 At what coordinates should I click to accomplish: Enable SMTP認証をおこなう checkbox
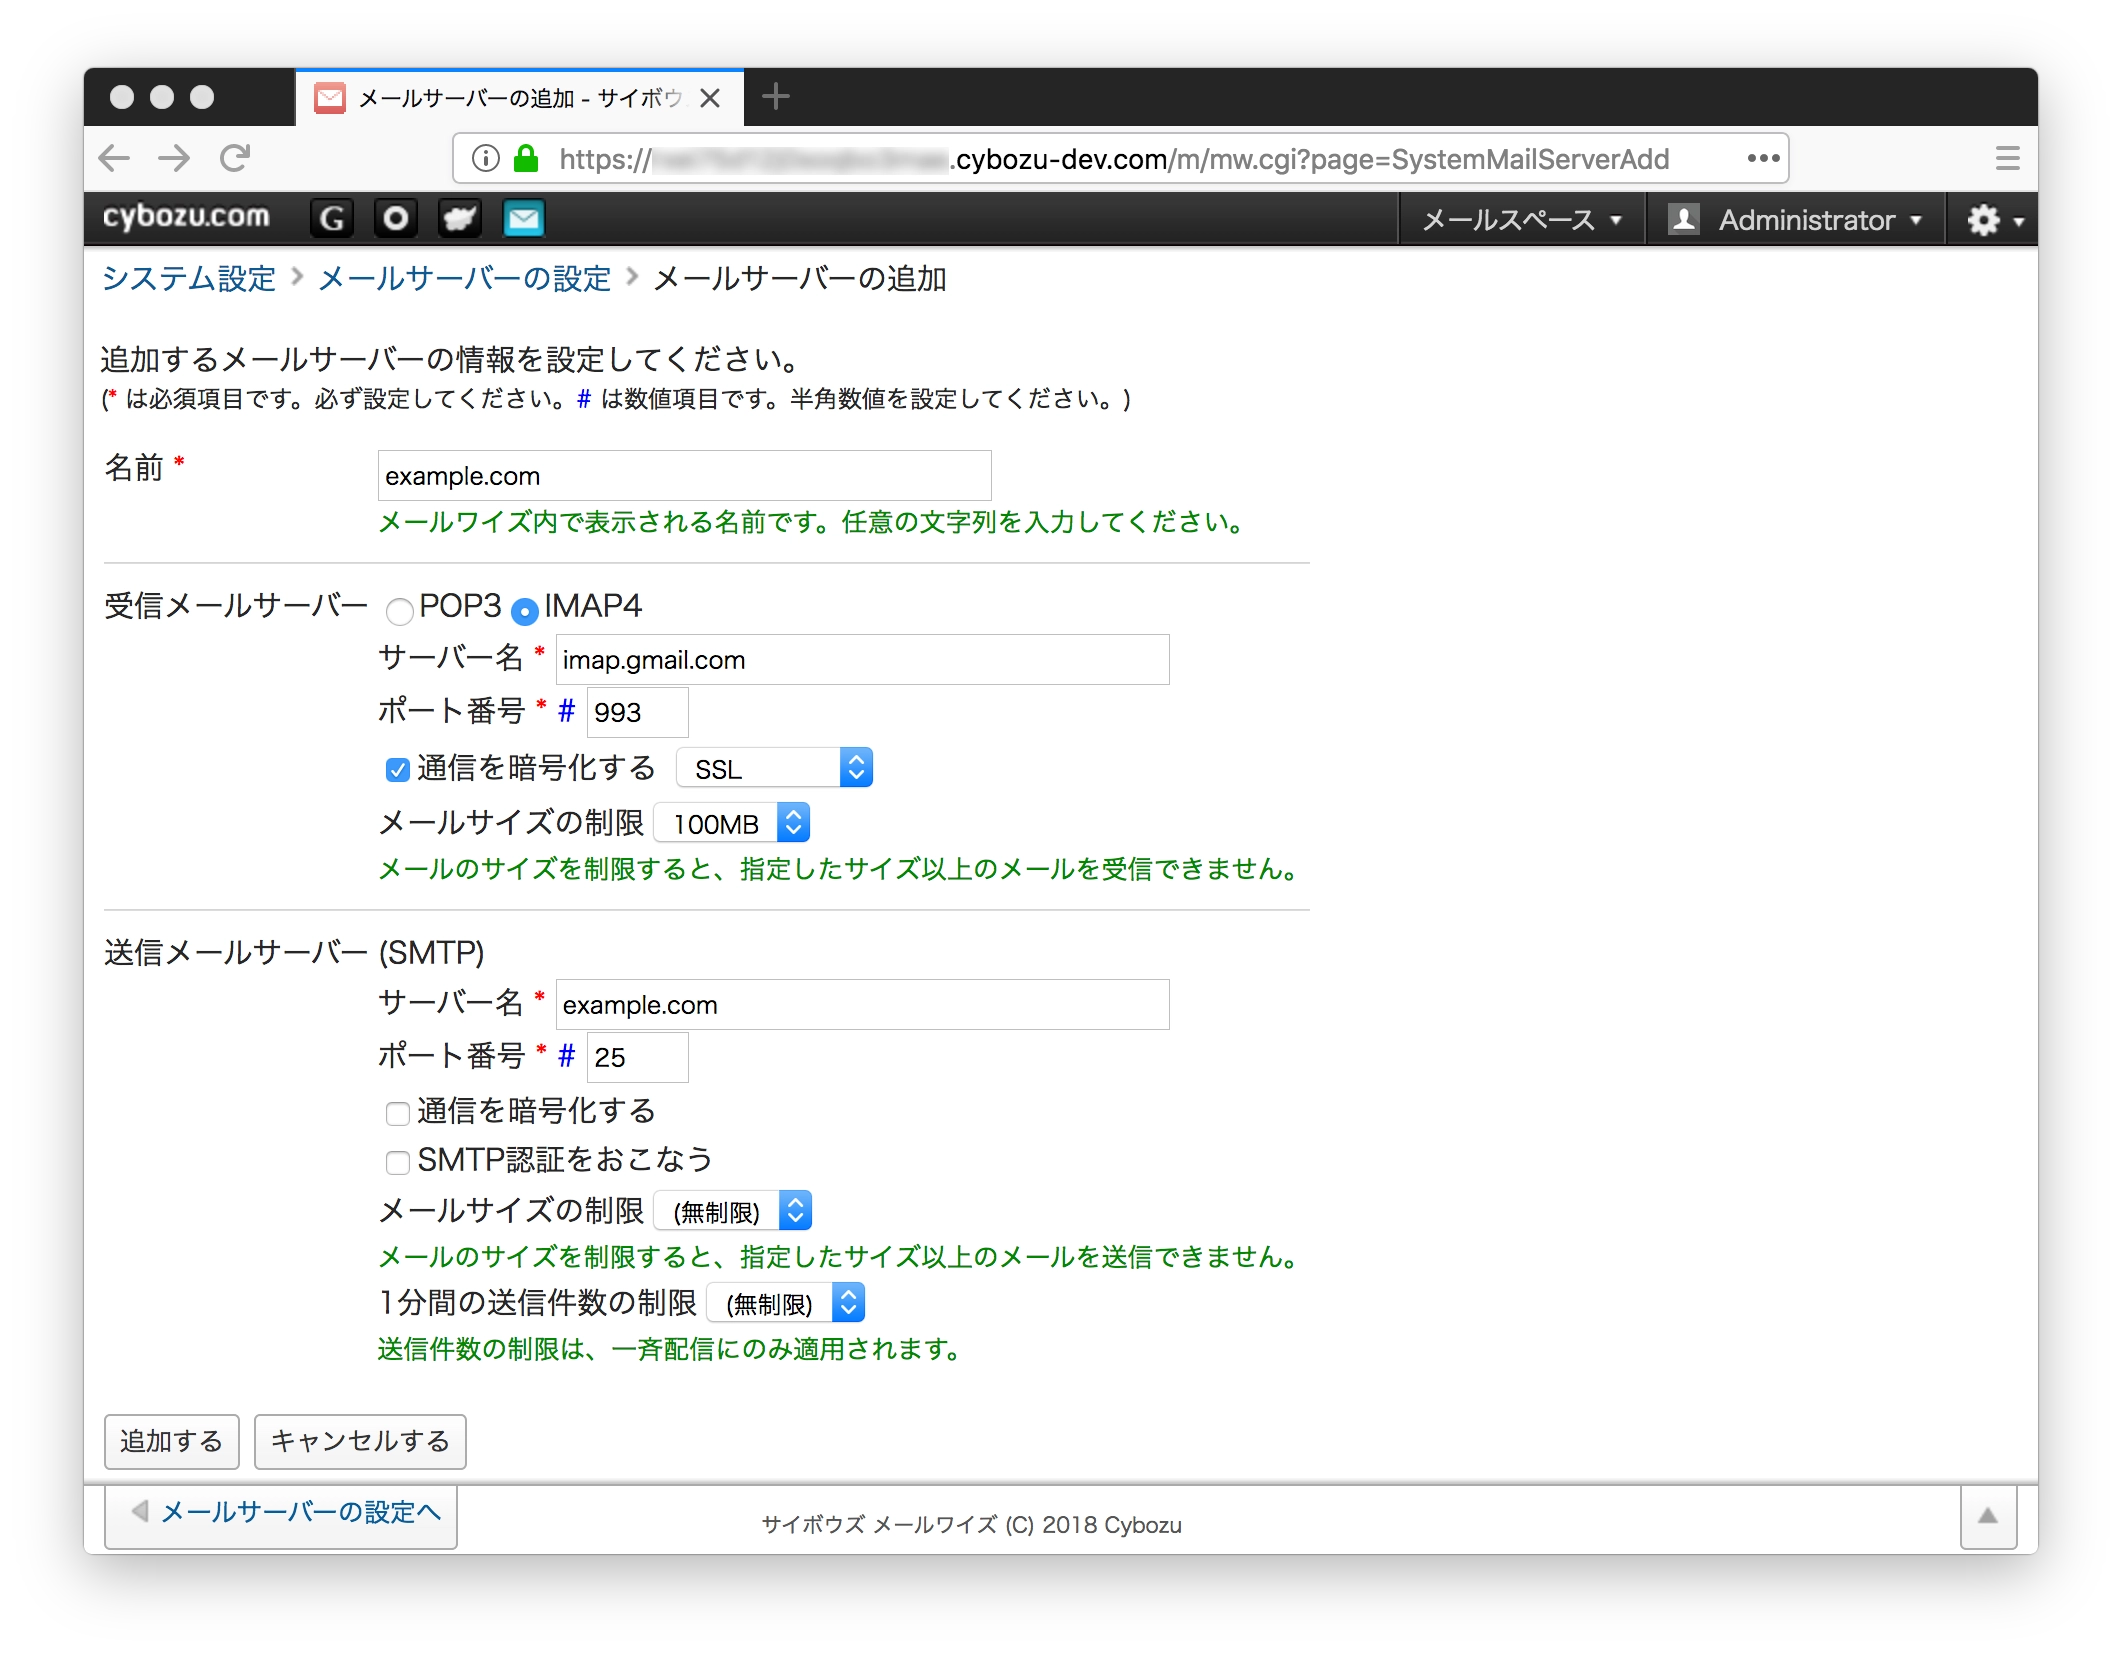click(x=398, y=1162)
